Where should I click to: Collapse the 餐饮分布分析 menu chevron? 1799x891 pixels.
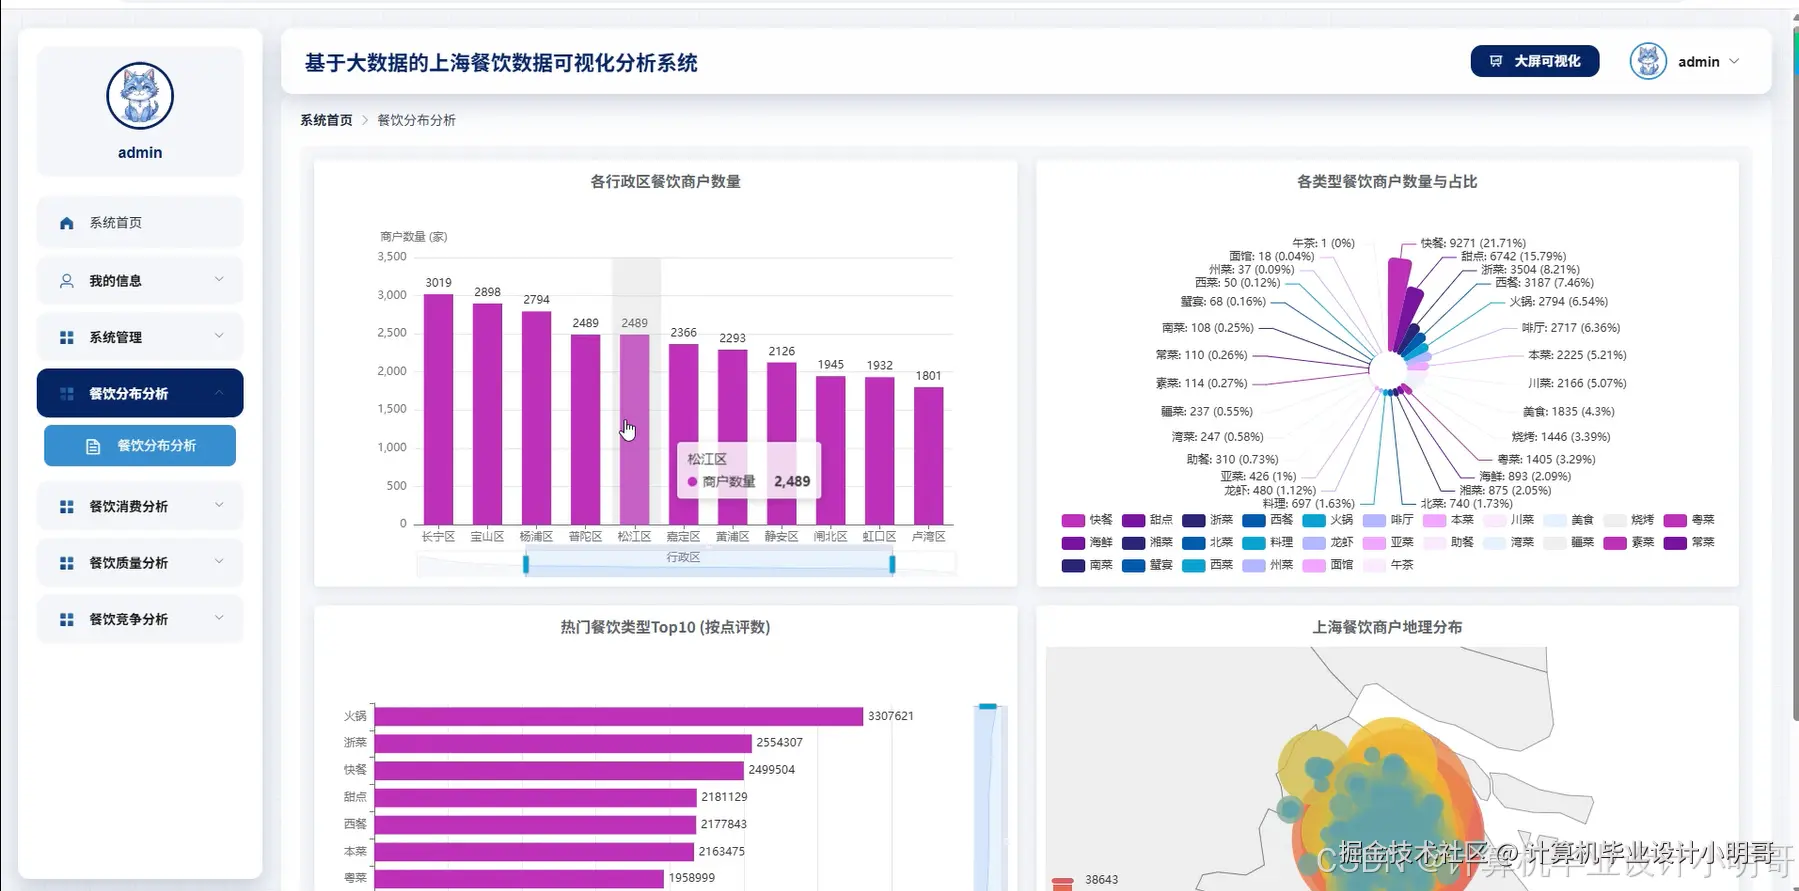point(219,392)
